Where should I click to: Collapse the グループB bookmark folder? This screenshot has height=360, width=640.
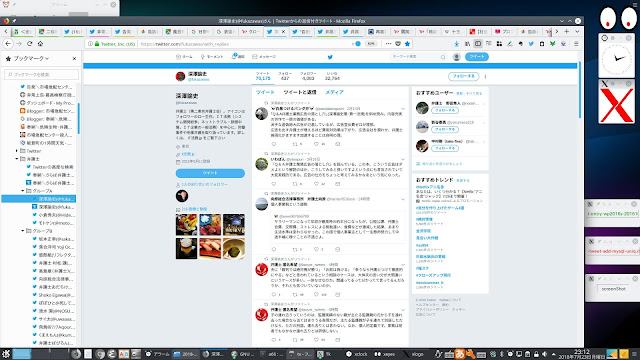23,231
